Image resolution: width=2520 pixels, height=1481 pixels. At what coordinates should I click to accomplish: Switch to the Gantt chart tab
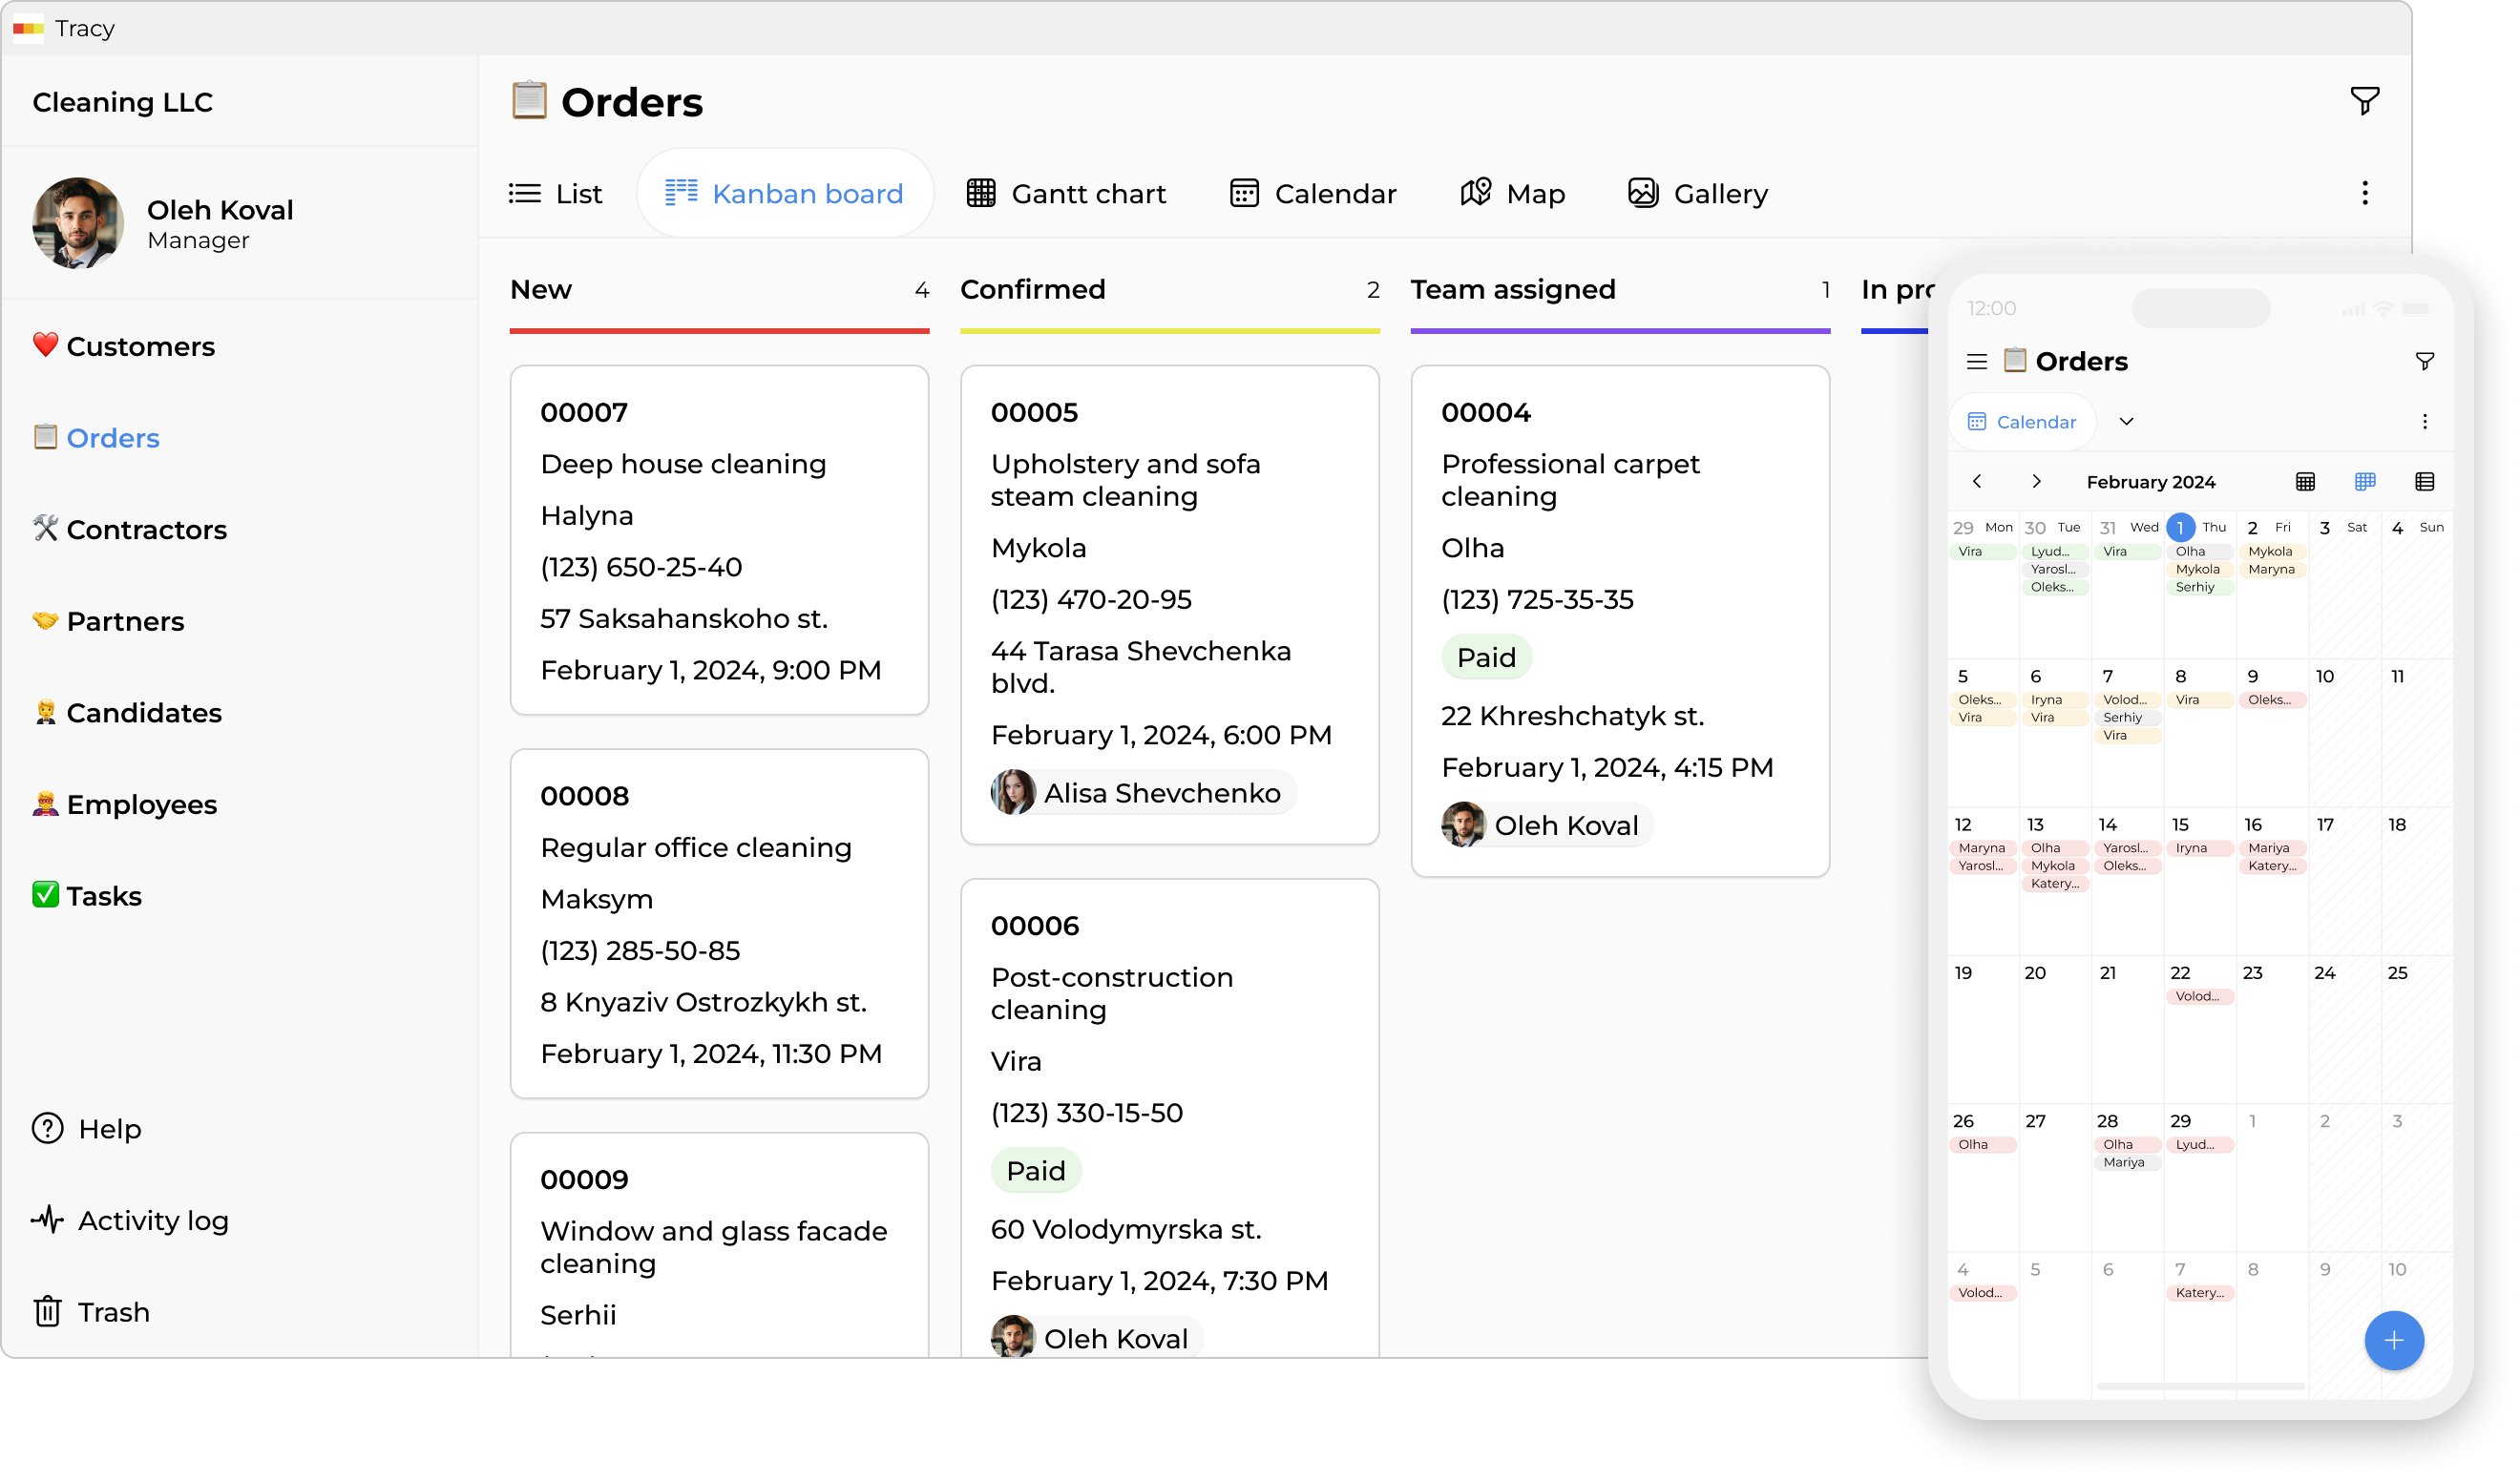coord(1067,193)
